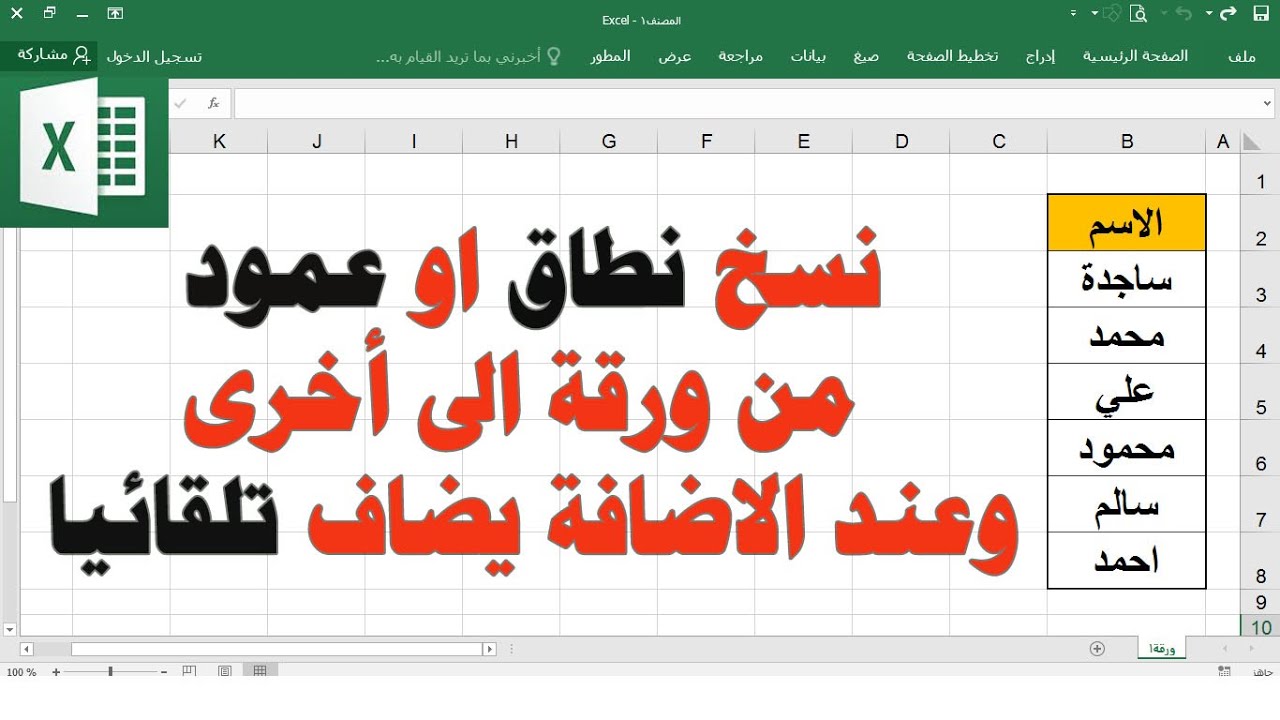The width and height of the screenshot is (1280, 720).
Task: Expand the formula bar chevron
Action: (1268, 103)
